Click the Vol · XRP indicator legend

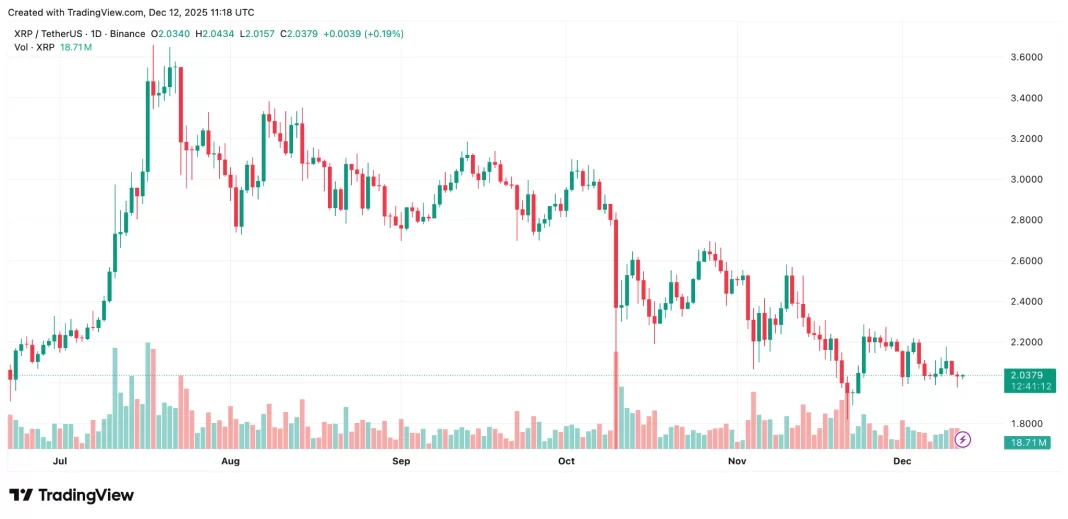pyautogui.click(x=31, y=47)
